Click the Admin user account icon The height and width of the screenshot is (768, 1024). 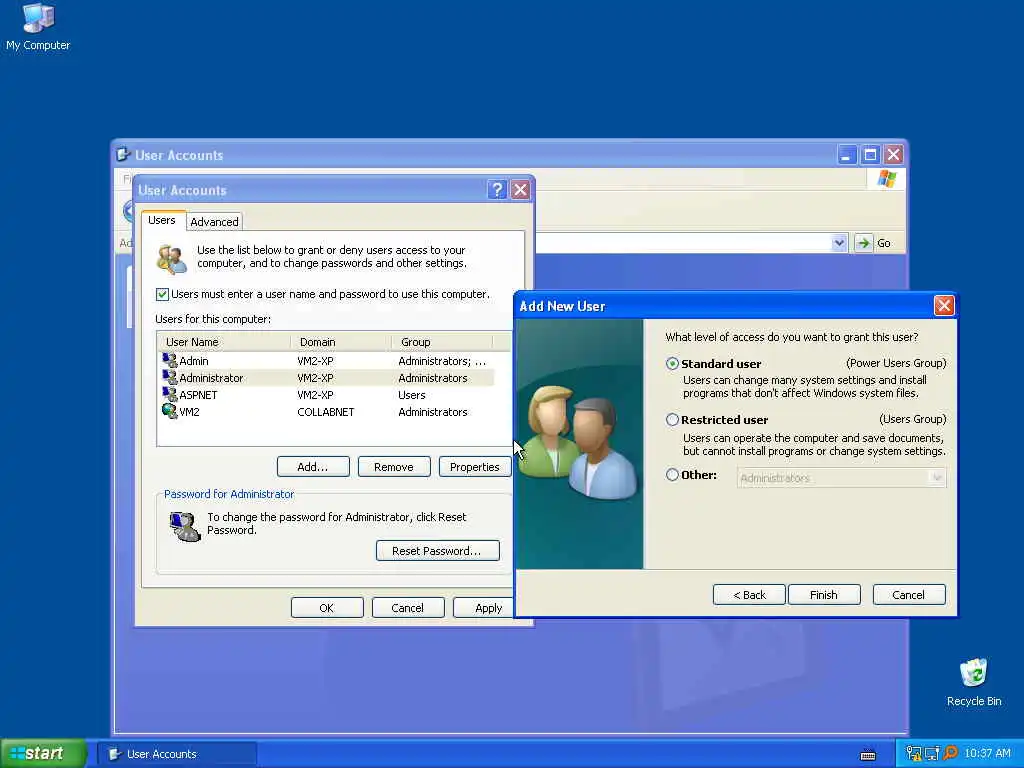tap(170, 360)
